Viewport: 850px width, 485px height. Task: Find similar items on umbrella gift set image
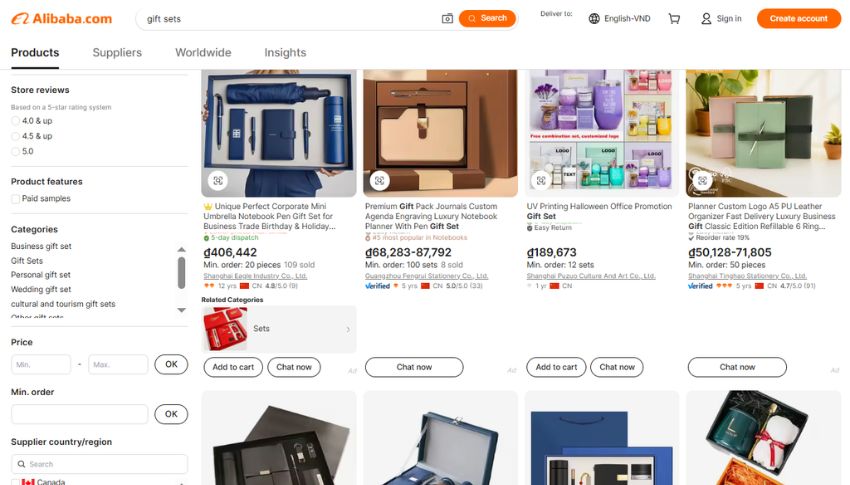tap(218, 180)
